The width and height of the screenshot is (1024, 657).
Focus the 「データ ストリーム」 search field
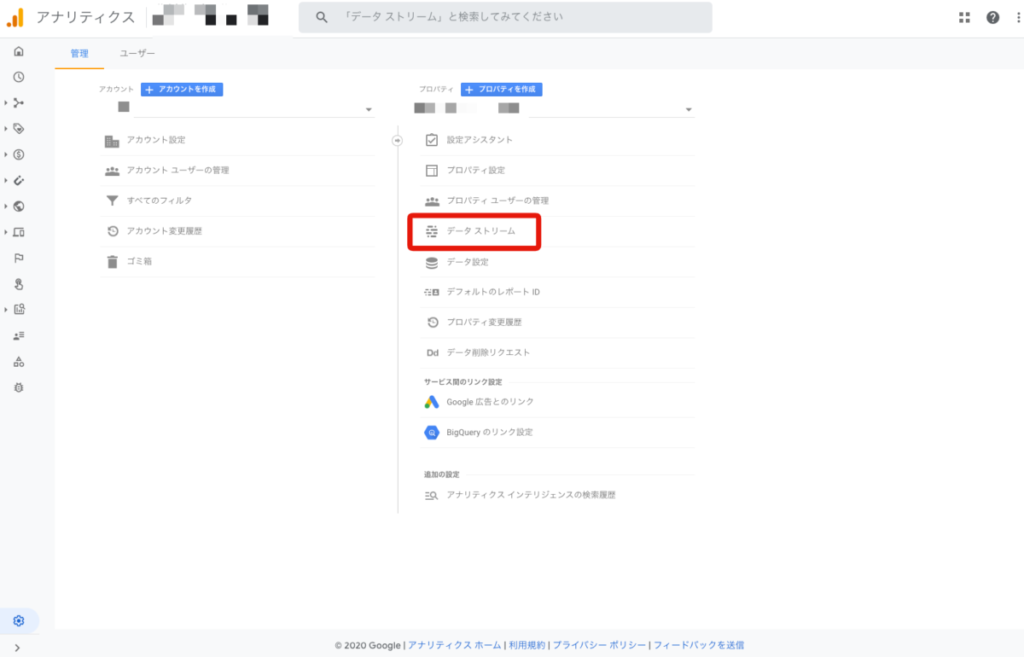pyautogui.click(x=505, y=17)
